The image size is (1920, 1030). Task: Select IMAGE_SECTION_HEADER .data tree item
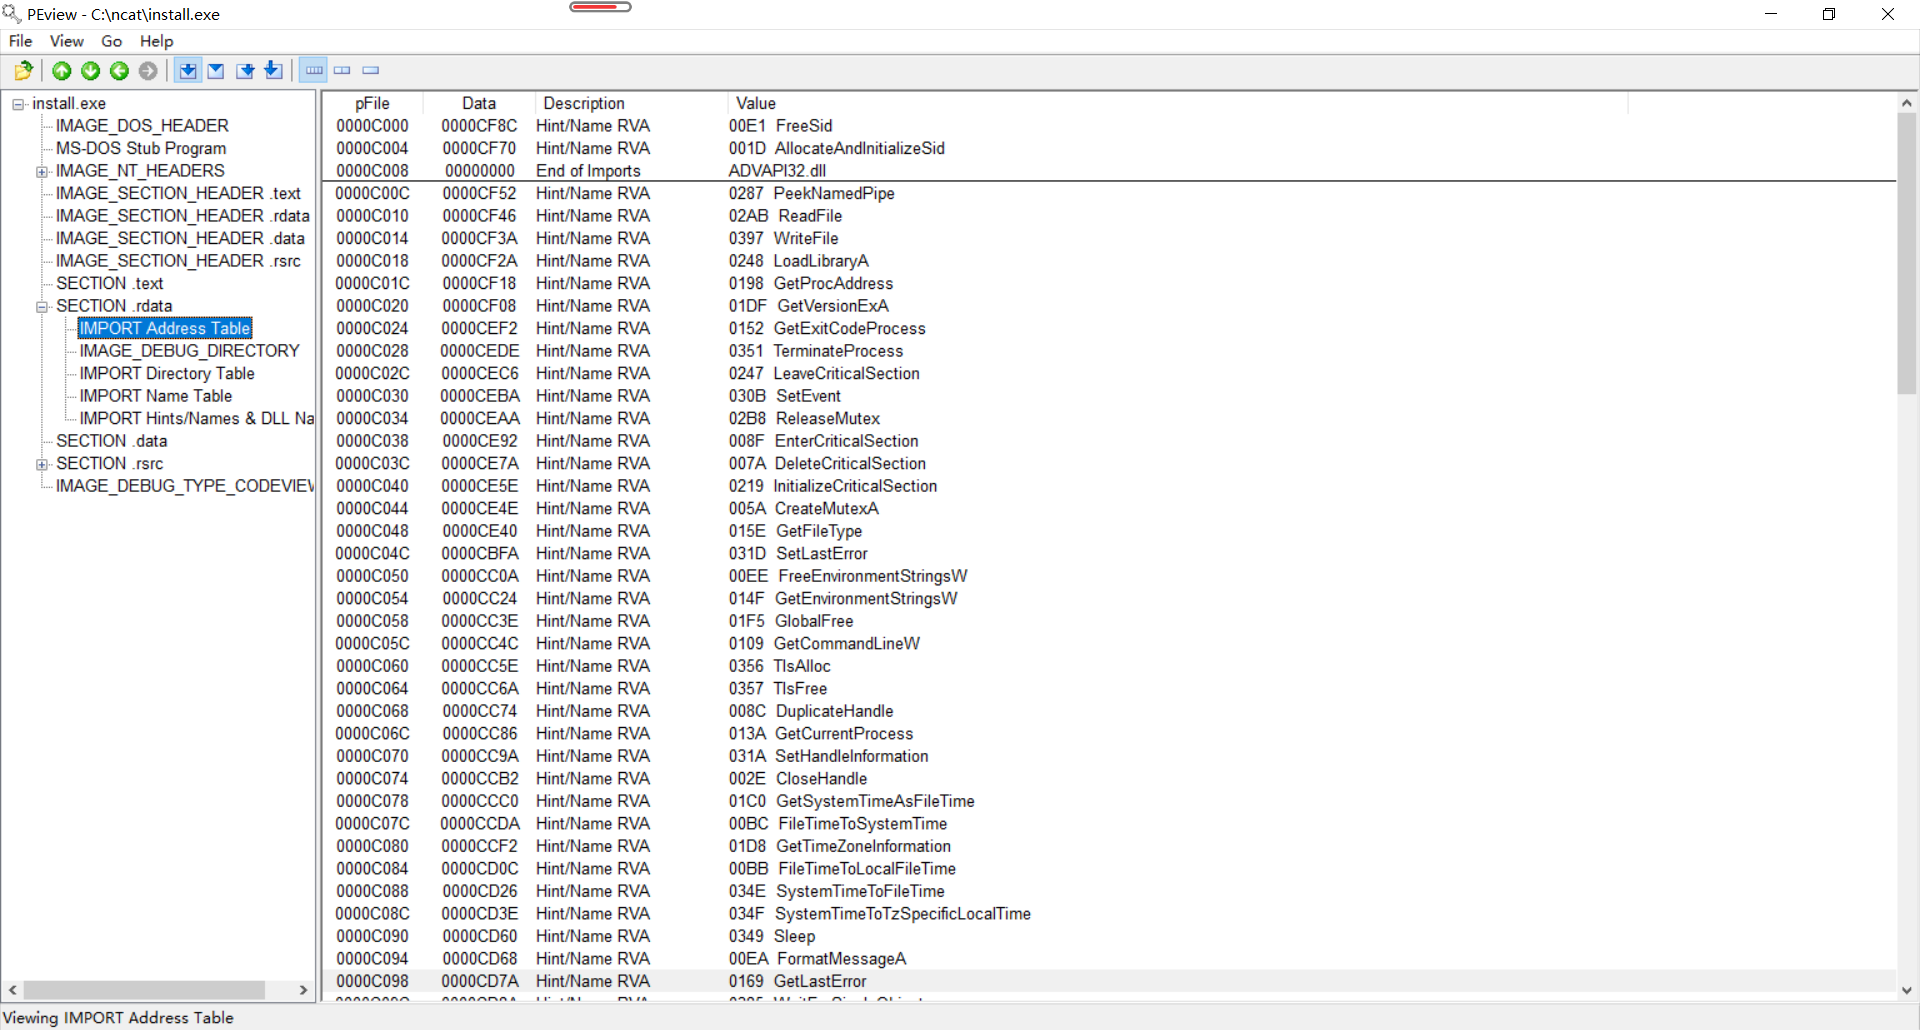[x=180, y=238]
